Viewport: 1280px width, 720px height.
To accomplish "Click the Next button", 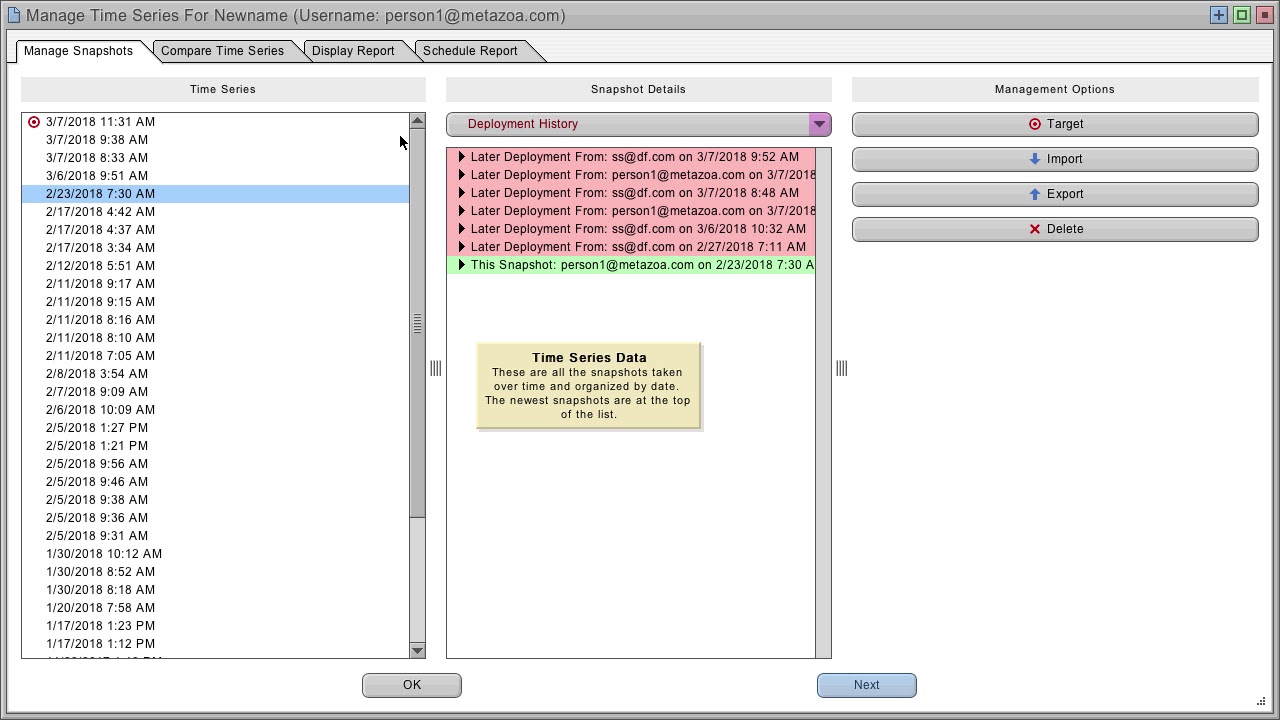I will pyautogui.click(x=867, y=685).
